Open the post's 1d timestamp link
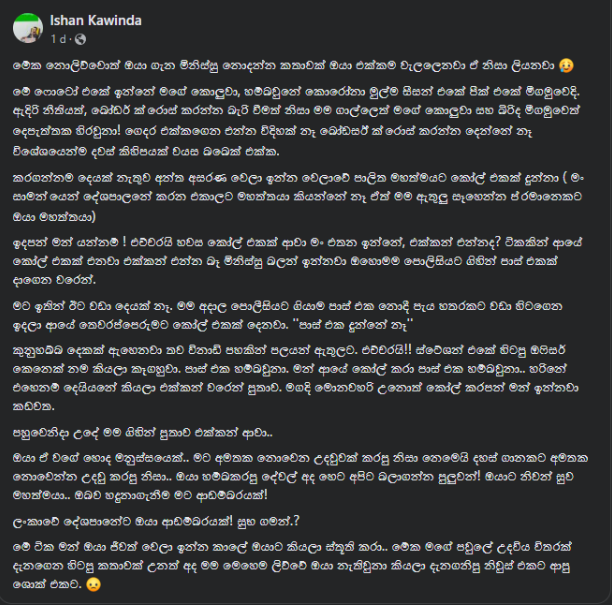The height and width of the screenshot is (605, 612). 59,39
